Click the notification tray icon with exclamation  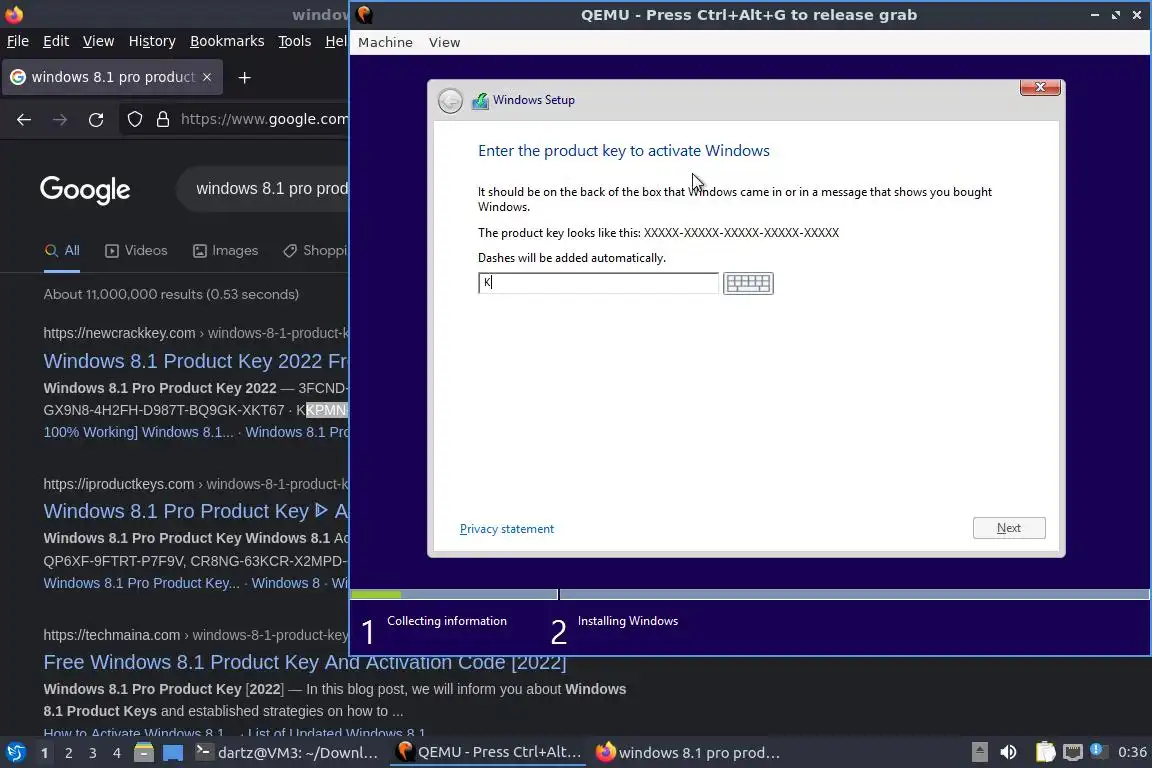click(x=1098, y=751)
